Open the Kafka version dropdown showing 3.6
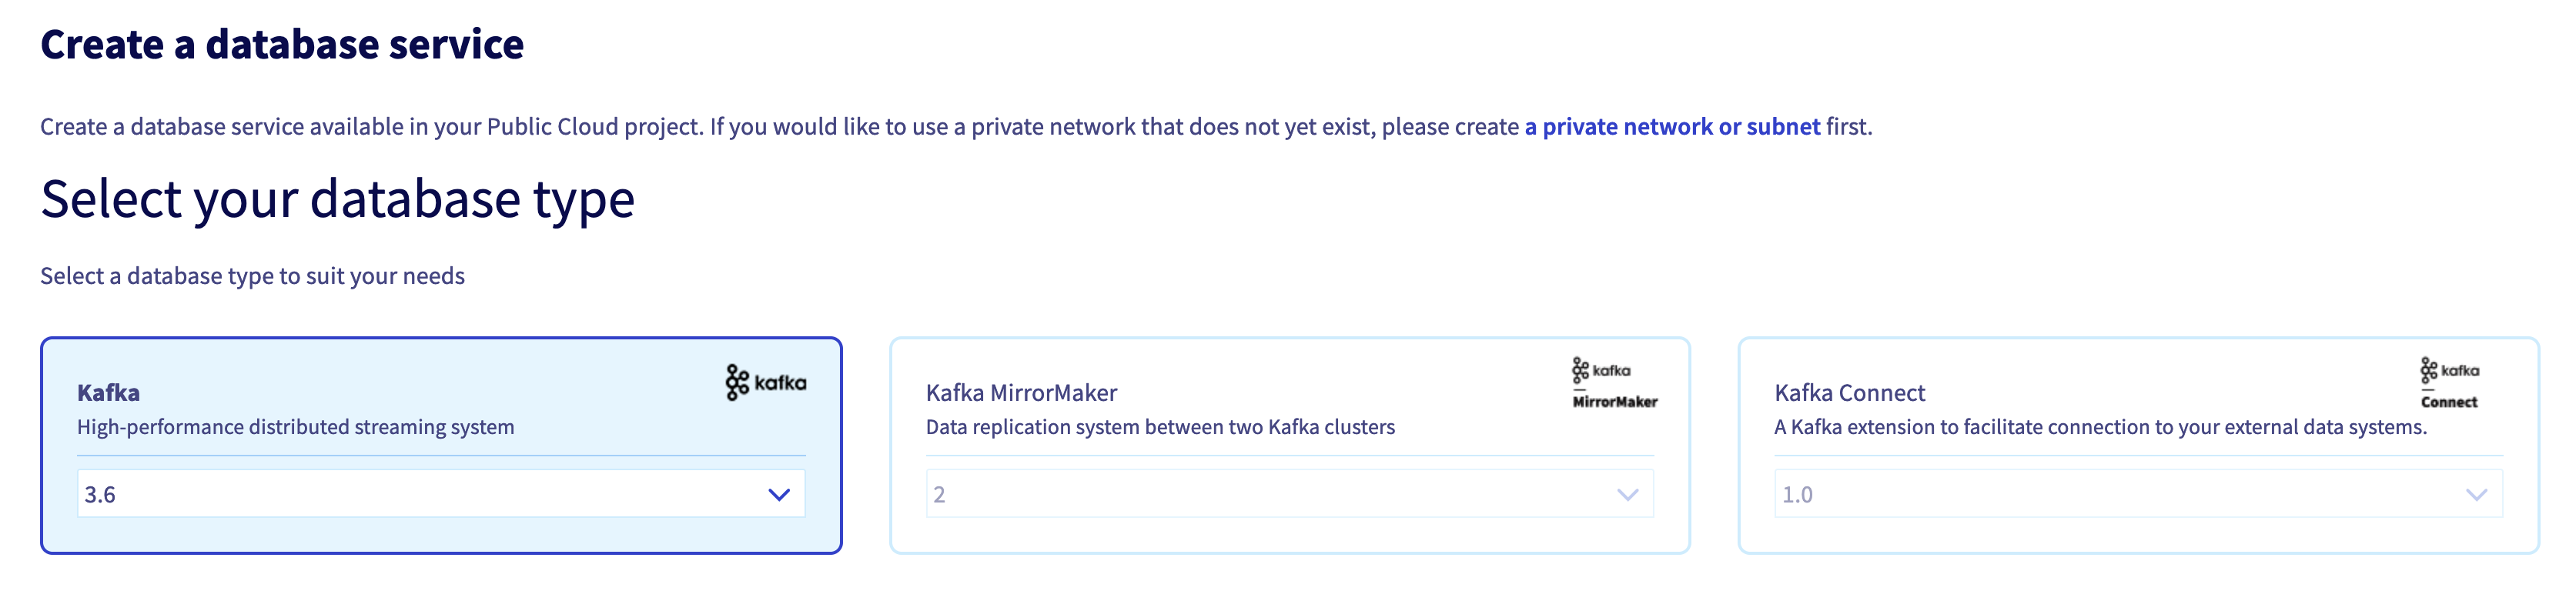The image size is (2576, 591). [440, 493]
